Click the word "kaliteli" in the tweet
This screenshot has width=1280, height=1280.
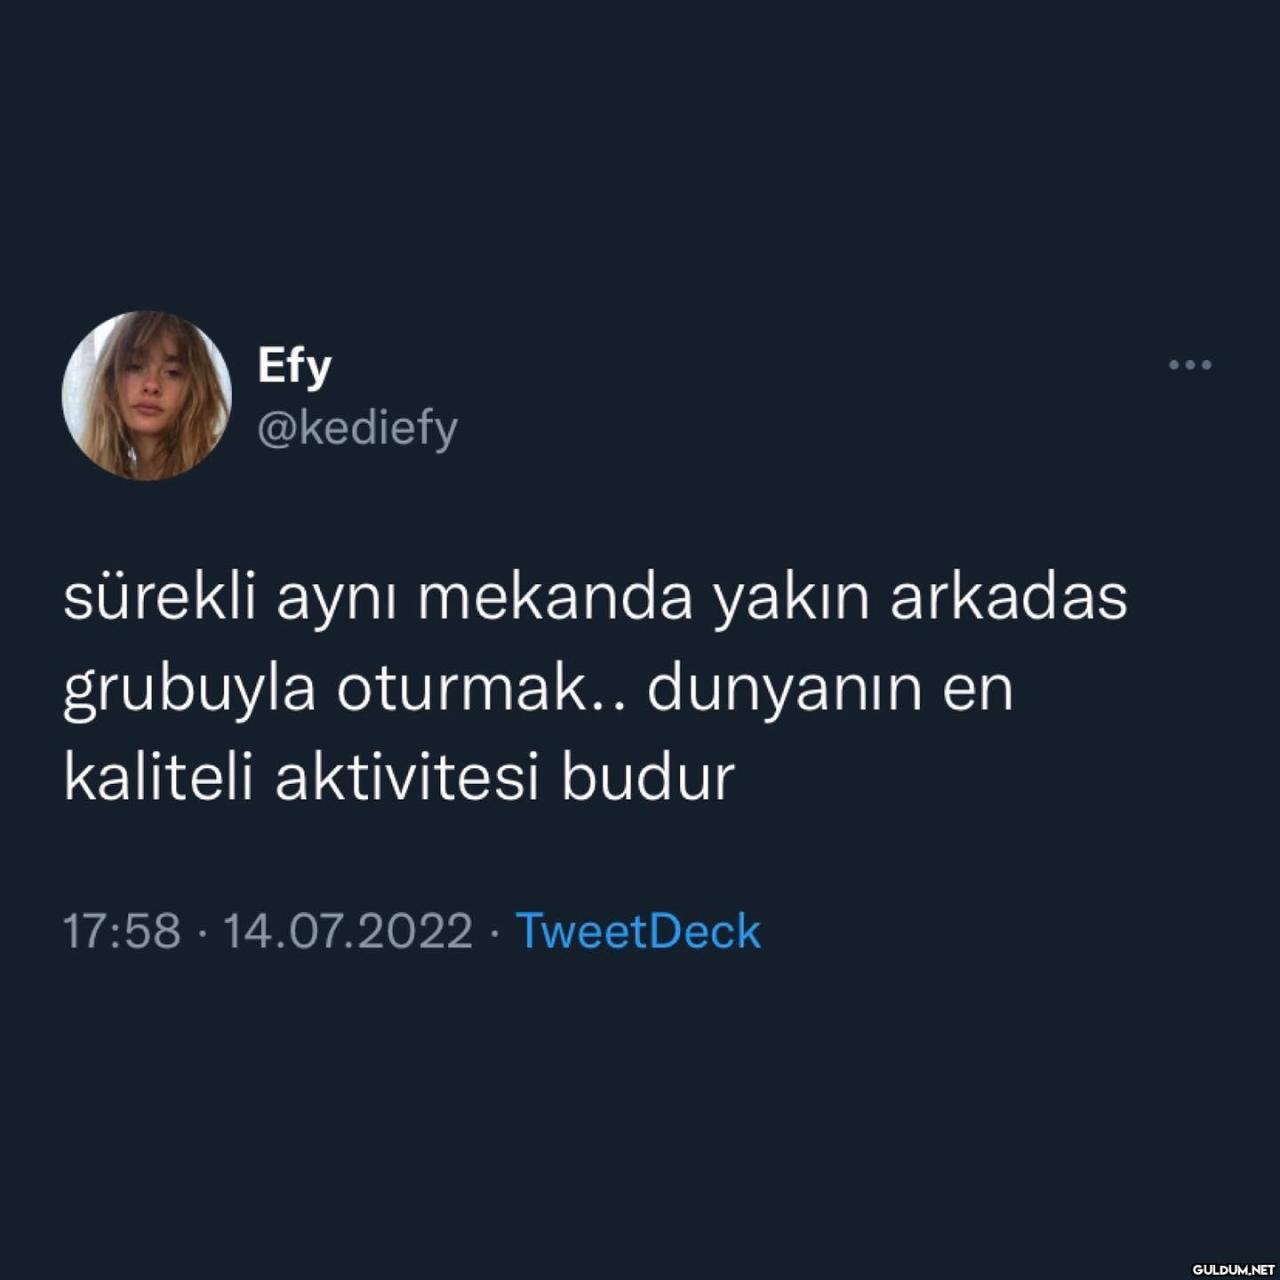click(x=158, y=778)
